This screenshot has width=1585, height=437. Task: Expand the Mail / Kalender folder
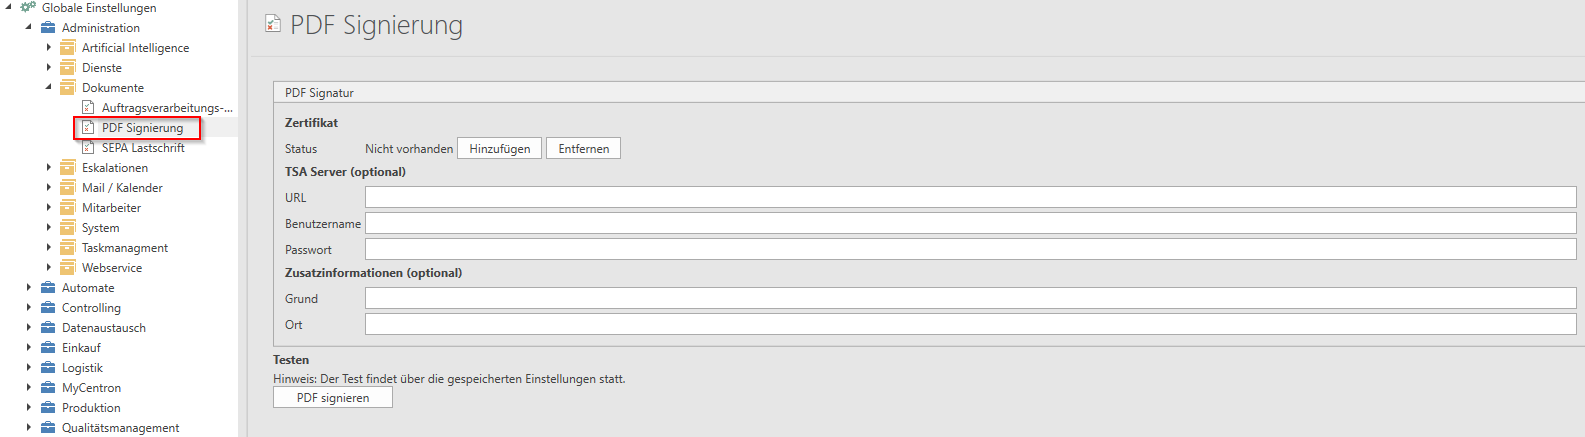[x=48, y=188]
